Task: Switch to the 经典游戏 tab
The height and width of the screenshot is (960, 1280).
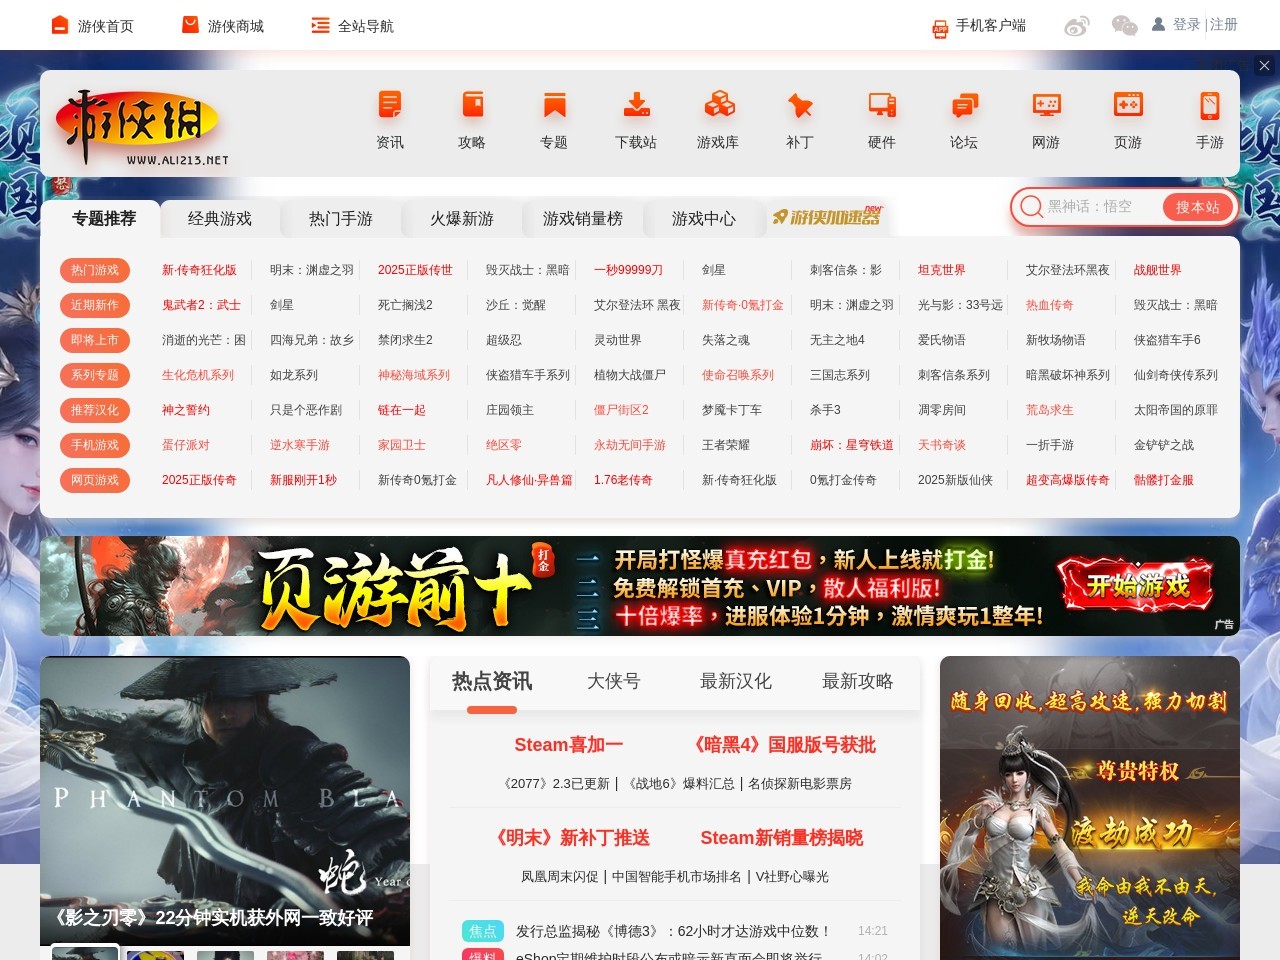Action: [220, 218]
